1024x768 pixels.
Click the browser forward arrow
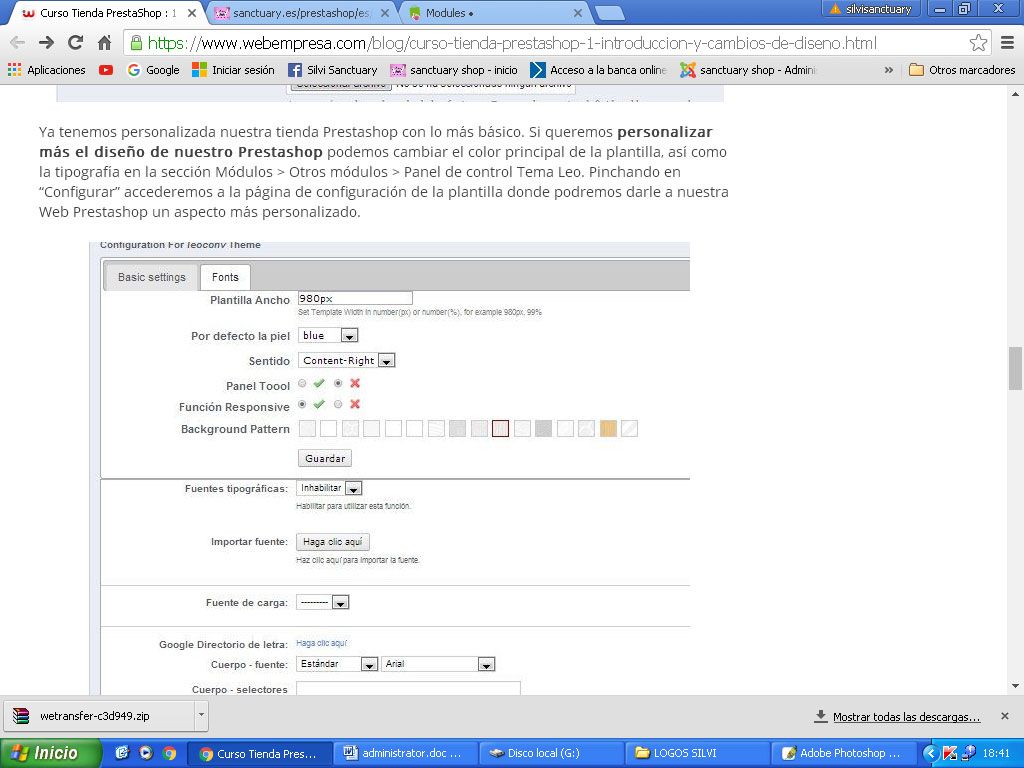46,43
